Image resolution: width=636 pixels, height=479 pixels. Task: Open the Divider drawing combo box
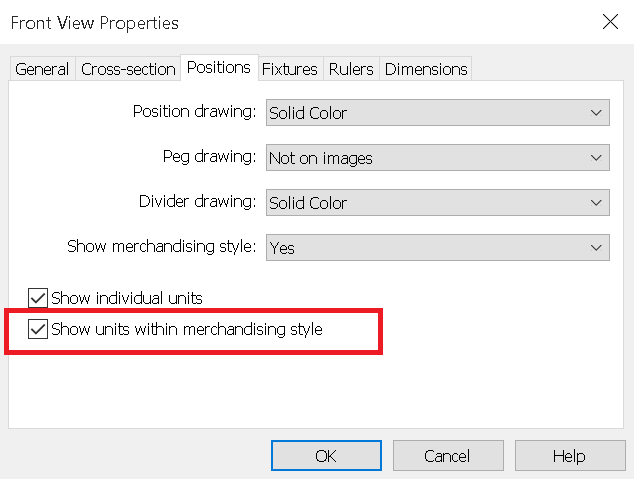click(438, 202)
